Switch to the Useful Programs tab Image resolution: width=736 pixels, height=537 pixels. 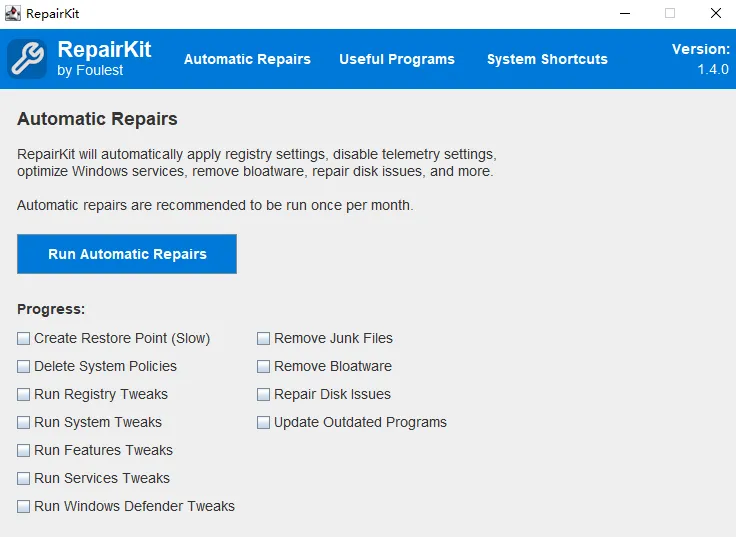pos(396,59)
